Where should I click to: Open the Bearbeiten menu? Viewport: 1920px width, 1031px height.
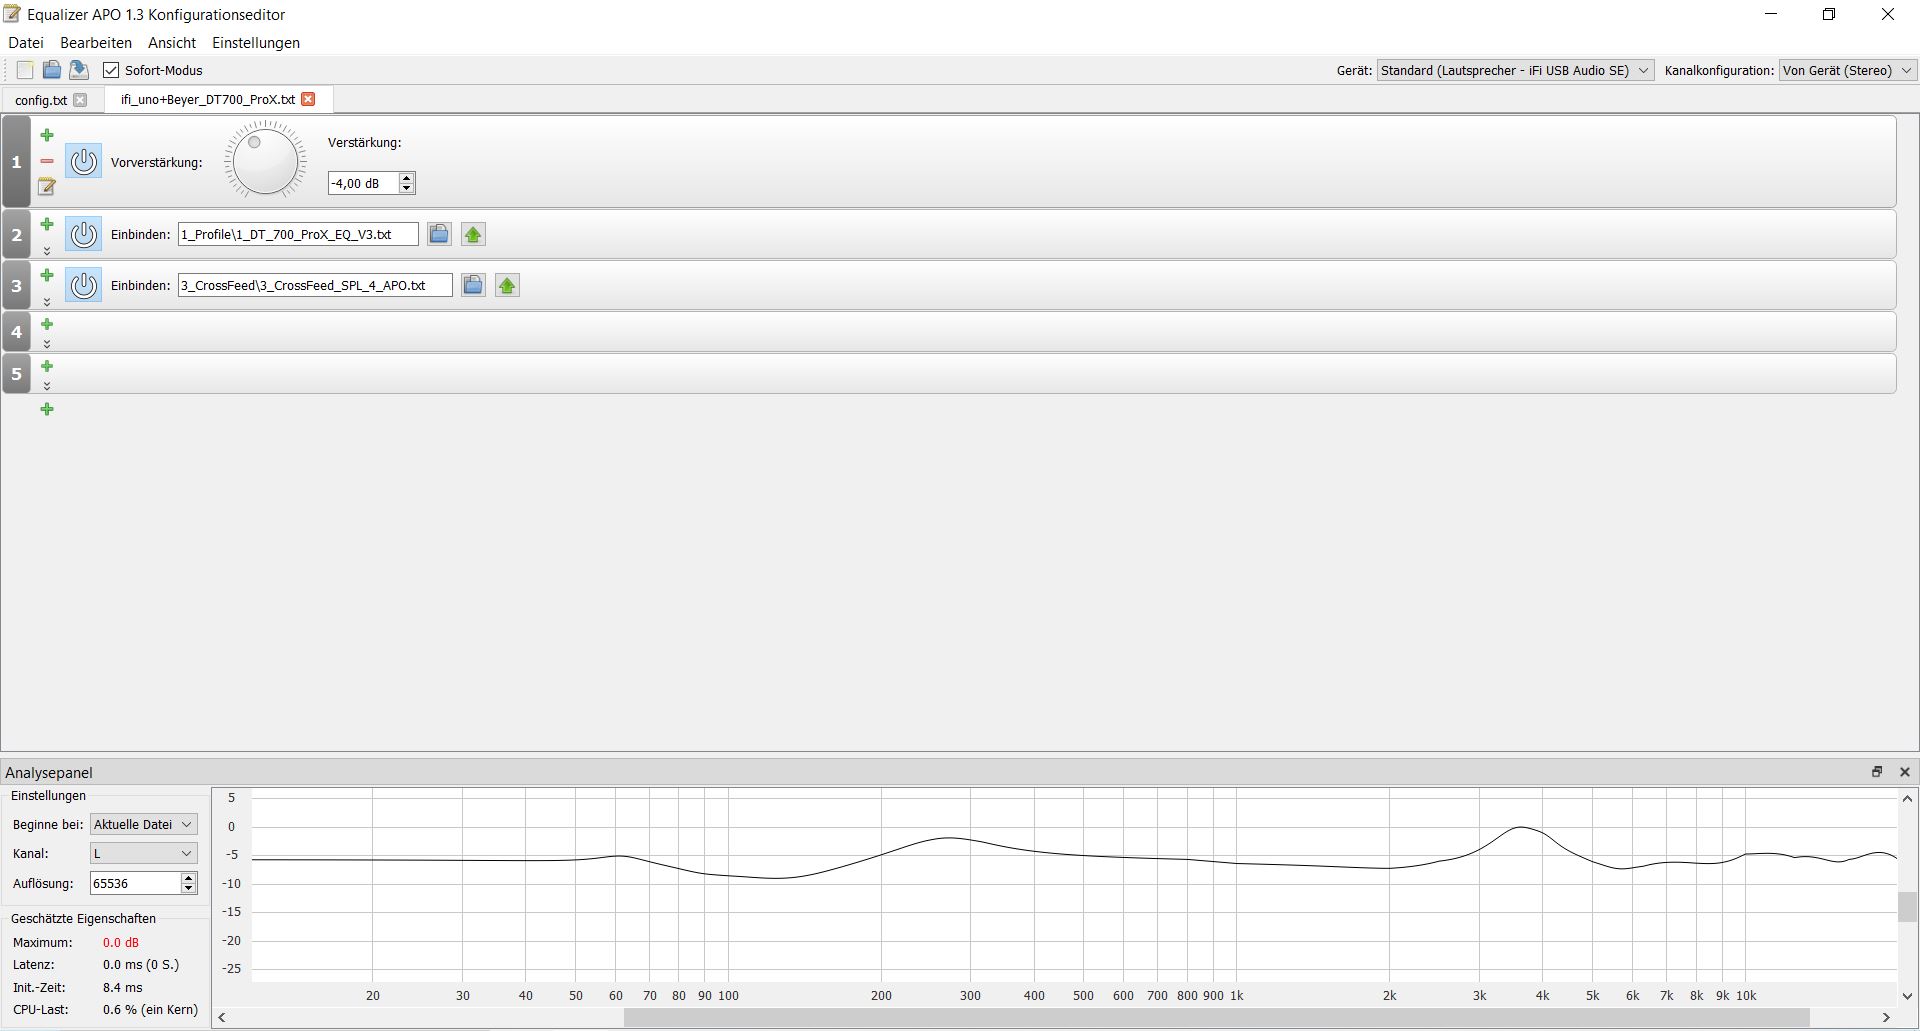pos(96,43)
